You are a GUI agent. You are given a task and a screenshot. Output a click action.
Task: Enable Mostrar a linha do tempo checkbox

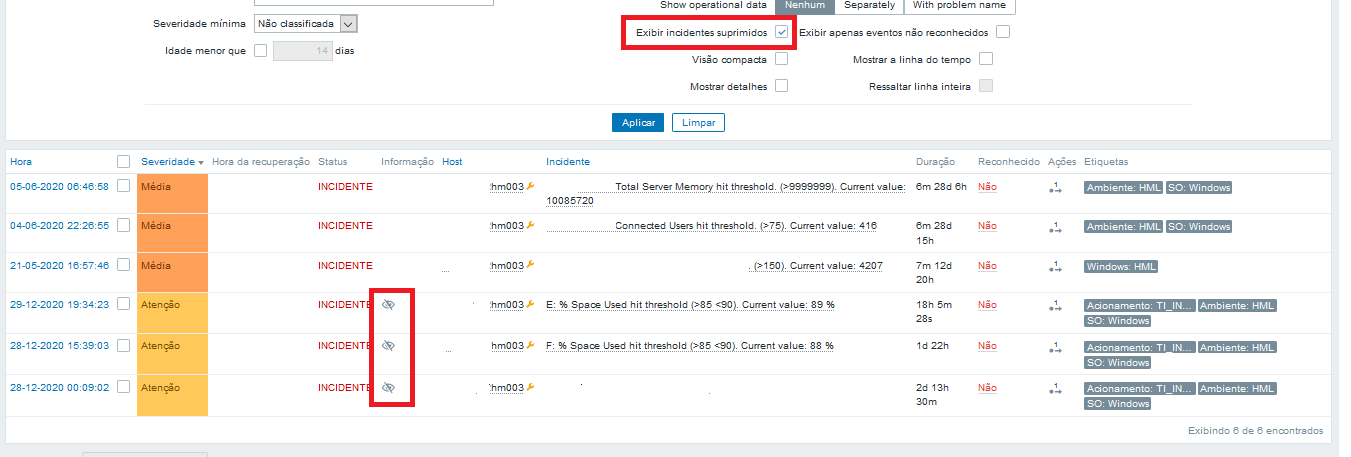coord(986,59)
